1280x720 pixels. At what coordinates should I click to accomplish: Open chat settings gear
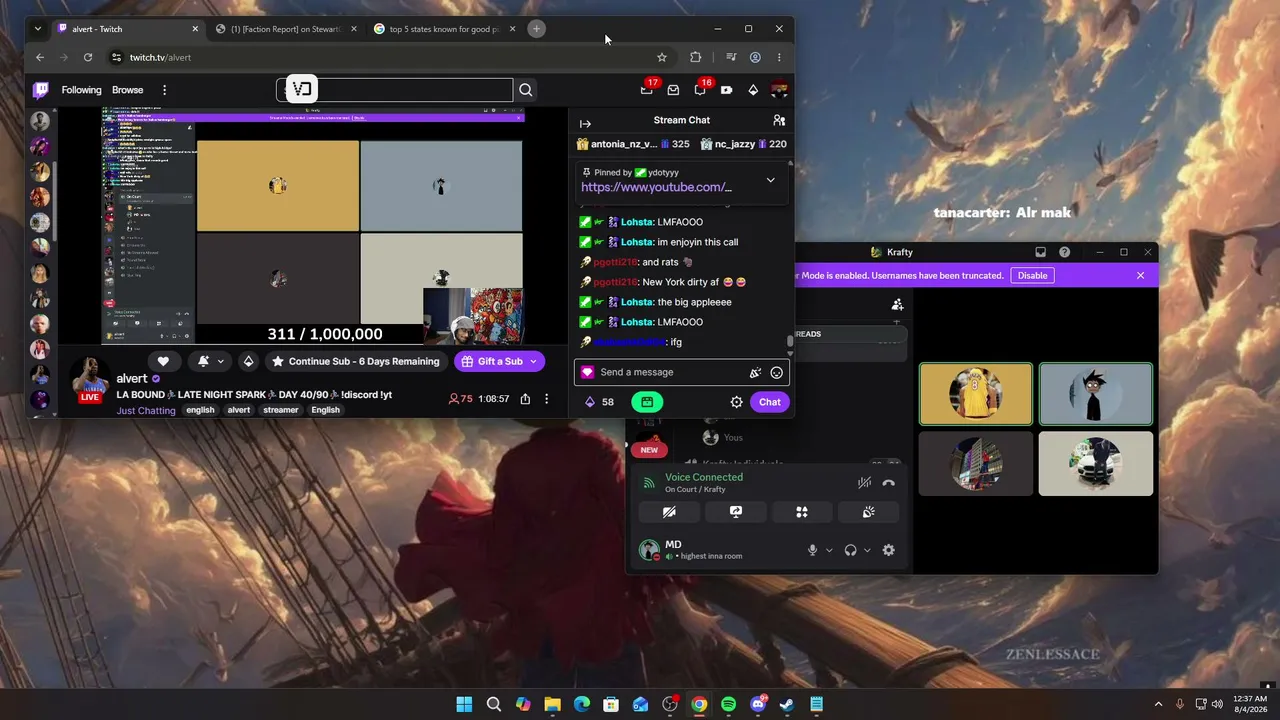click(737, 402)
